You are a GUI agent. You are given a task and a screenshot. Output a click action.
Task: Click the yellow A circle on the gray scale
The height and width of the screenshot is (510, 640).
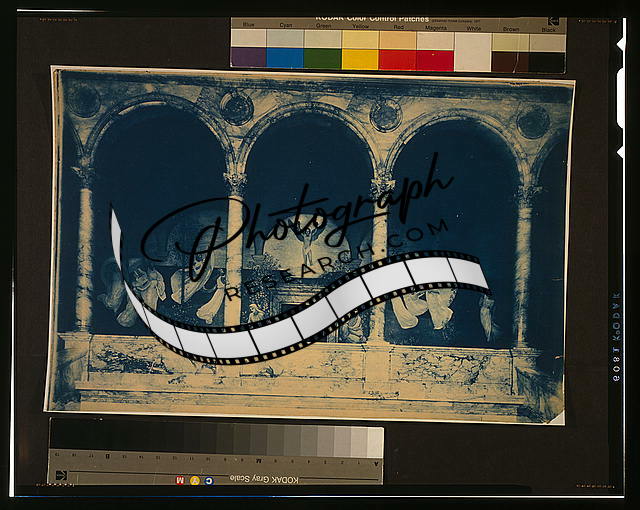[x=195, y=480]
